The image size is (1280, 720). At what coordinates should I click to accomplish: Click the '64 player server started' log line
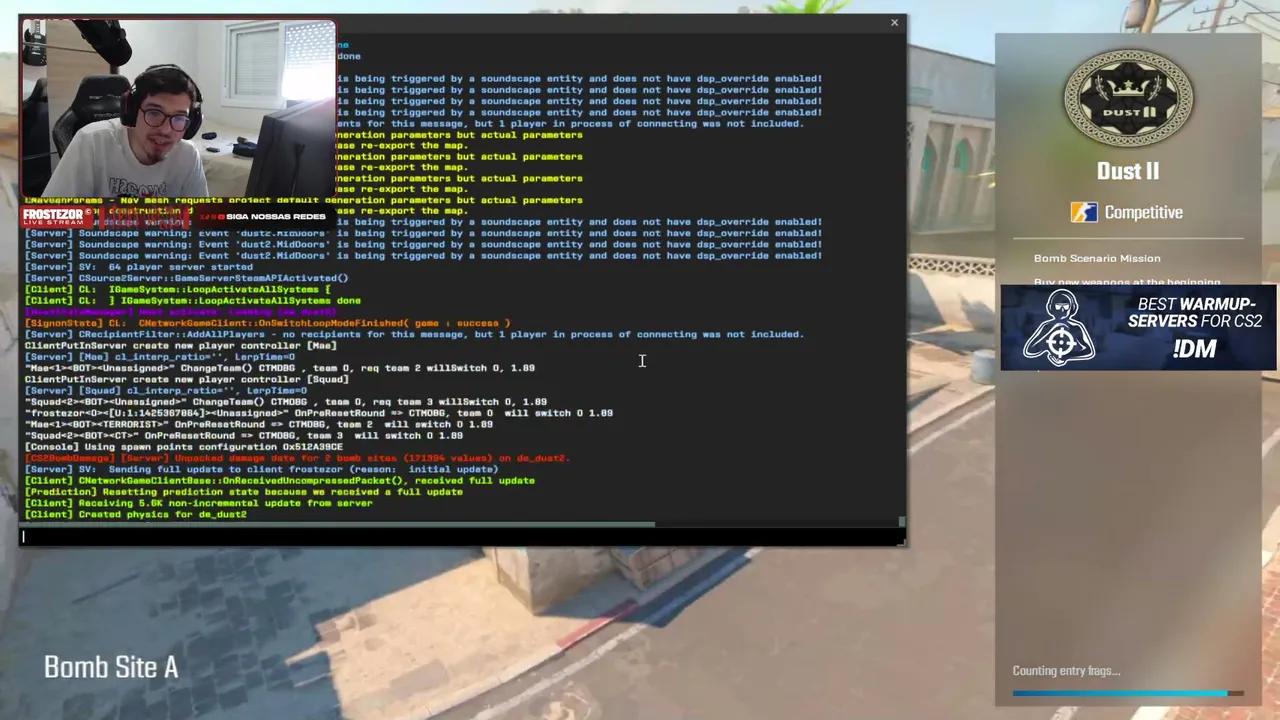139,267
